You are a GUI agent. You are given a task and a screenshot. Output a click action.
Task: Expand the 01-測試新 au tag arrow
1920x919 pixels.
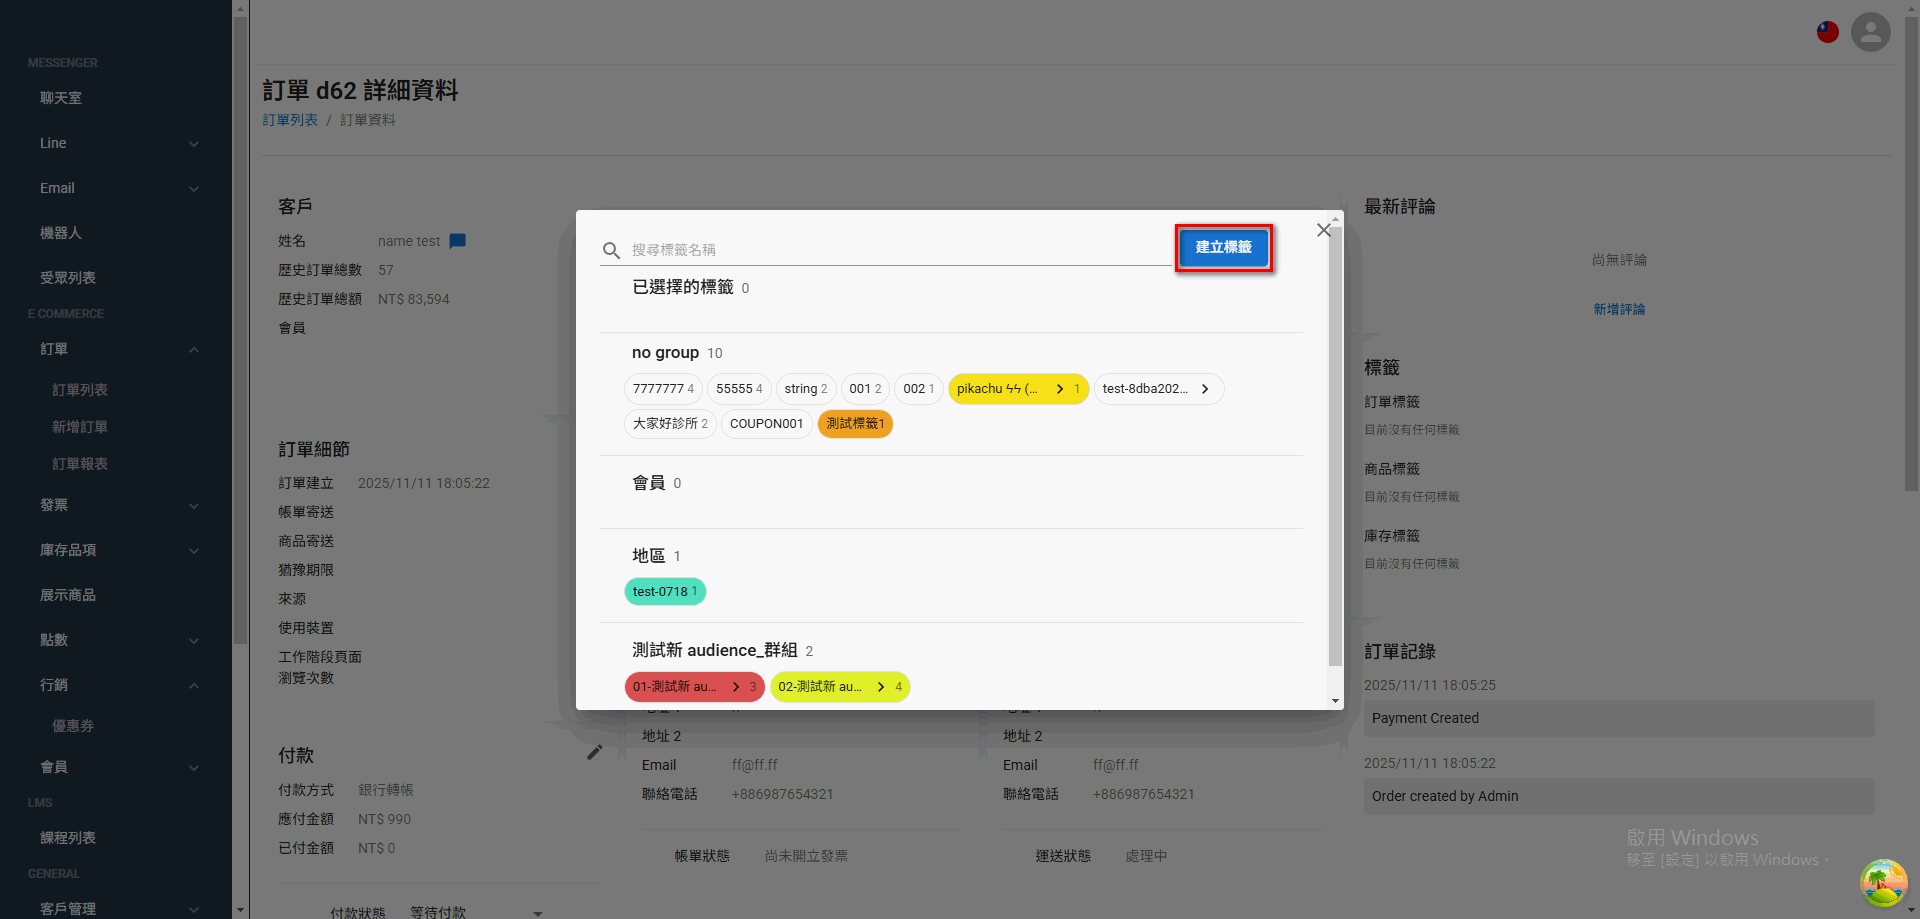tap(736, 687)
